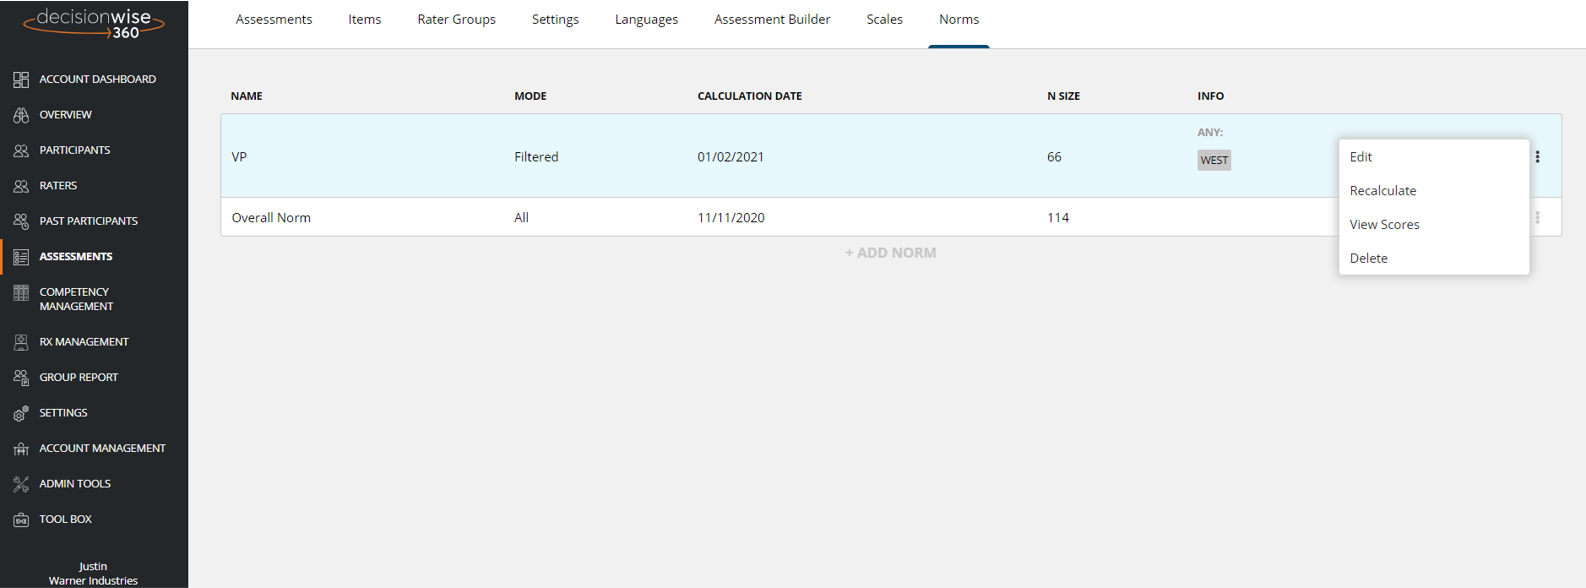The image size is (1586, 588).
Task: Click the NAME column header
Action: coord(247,96)
